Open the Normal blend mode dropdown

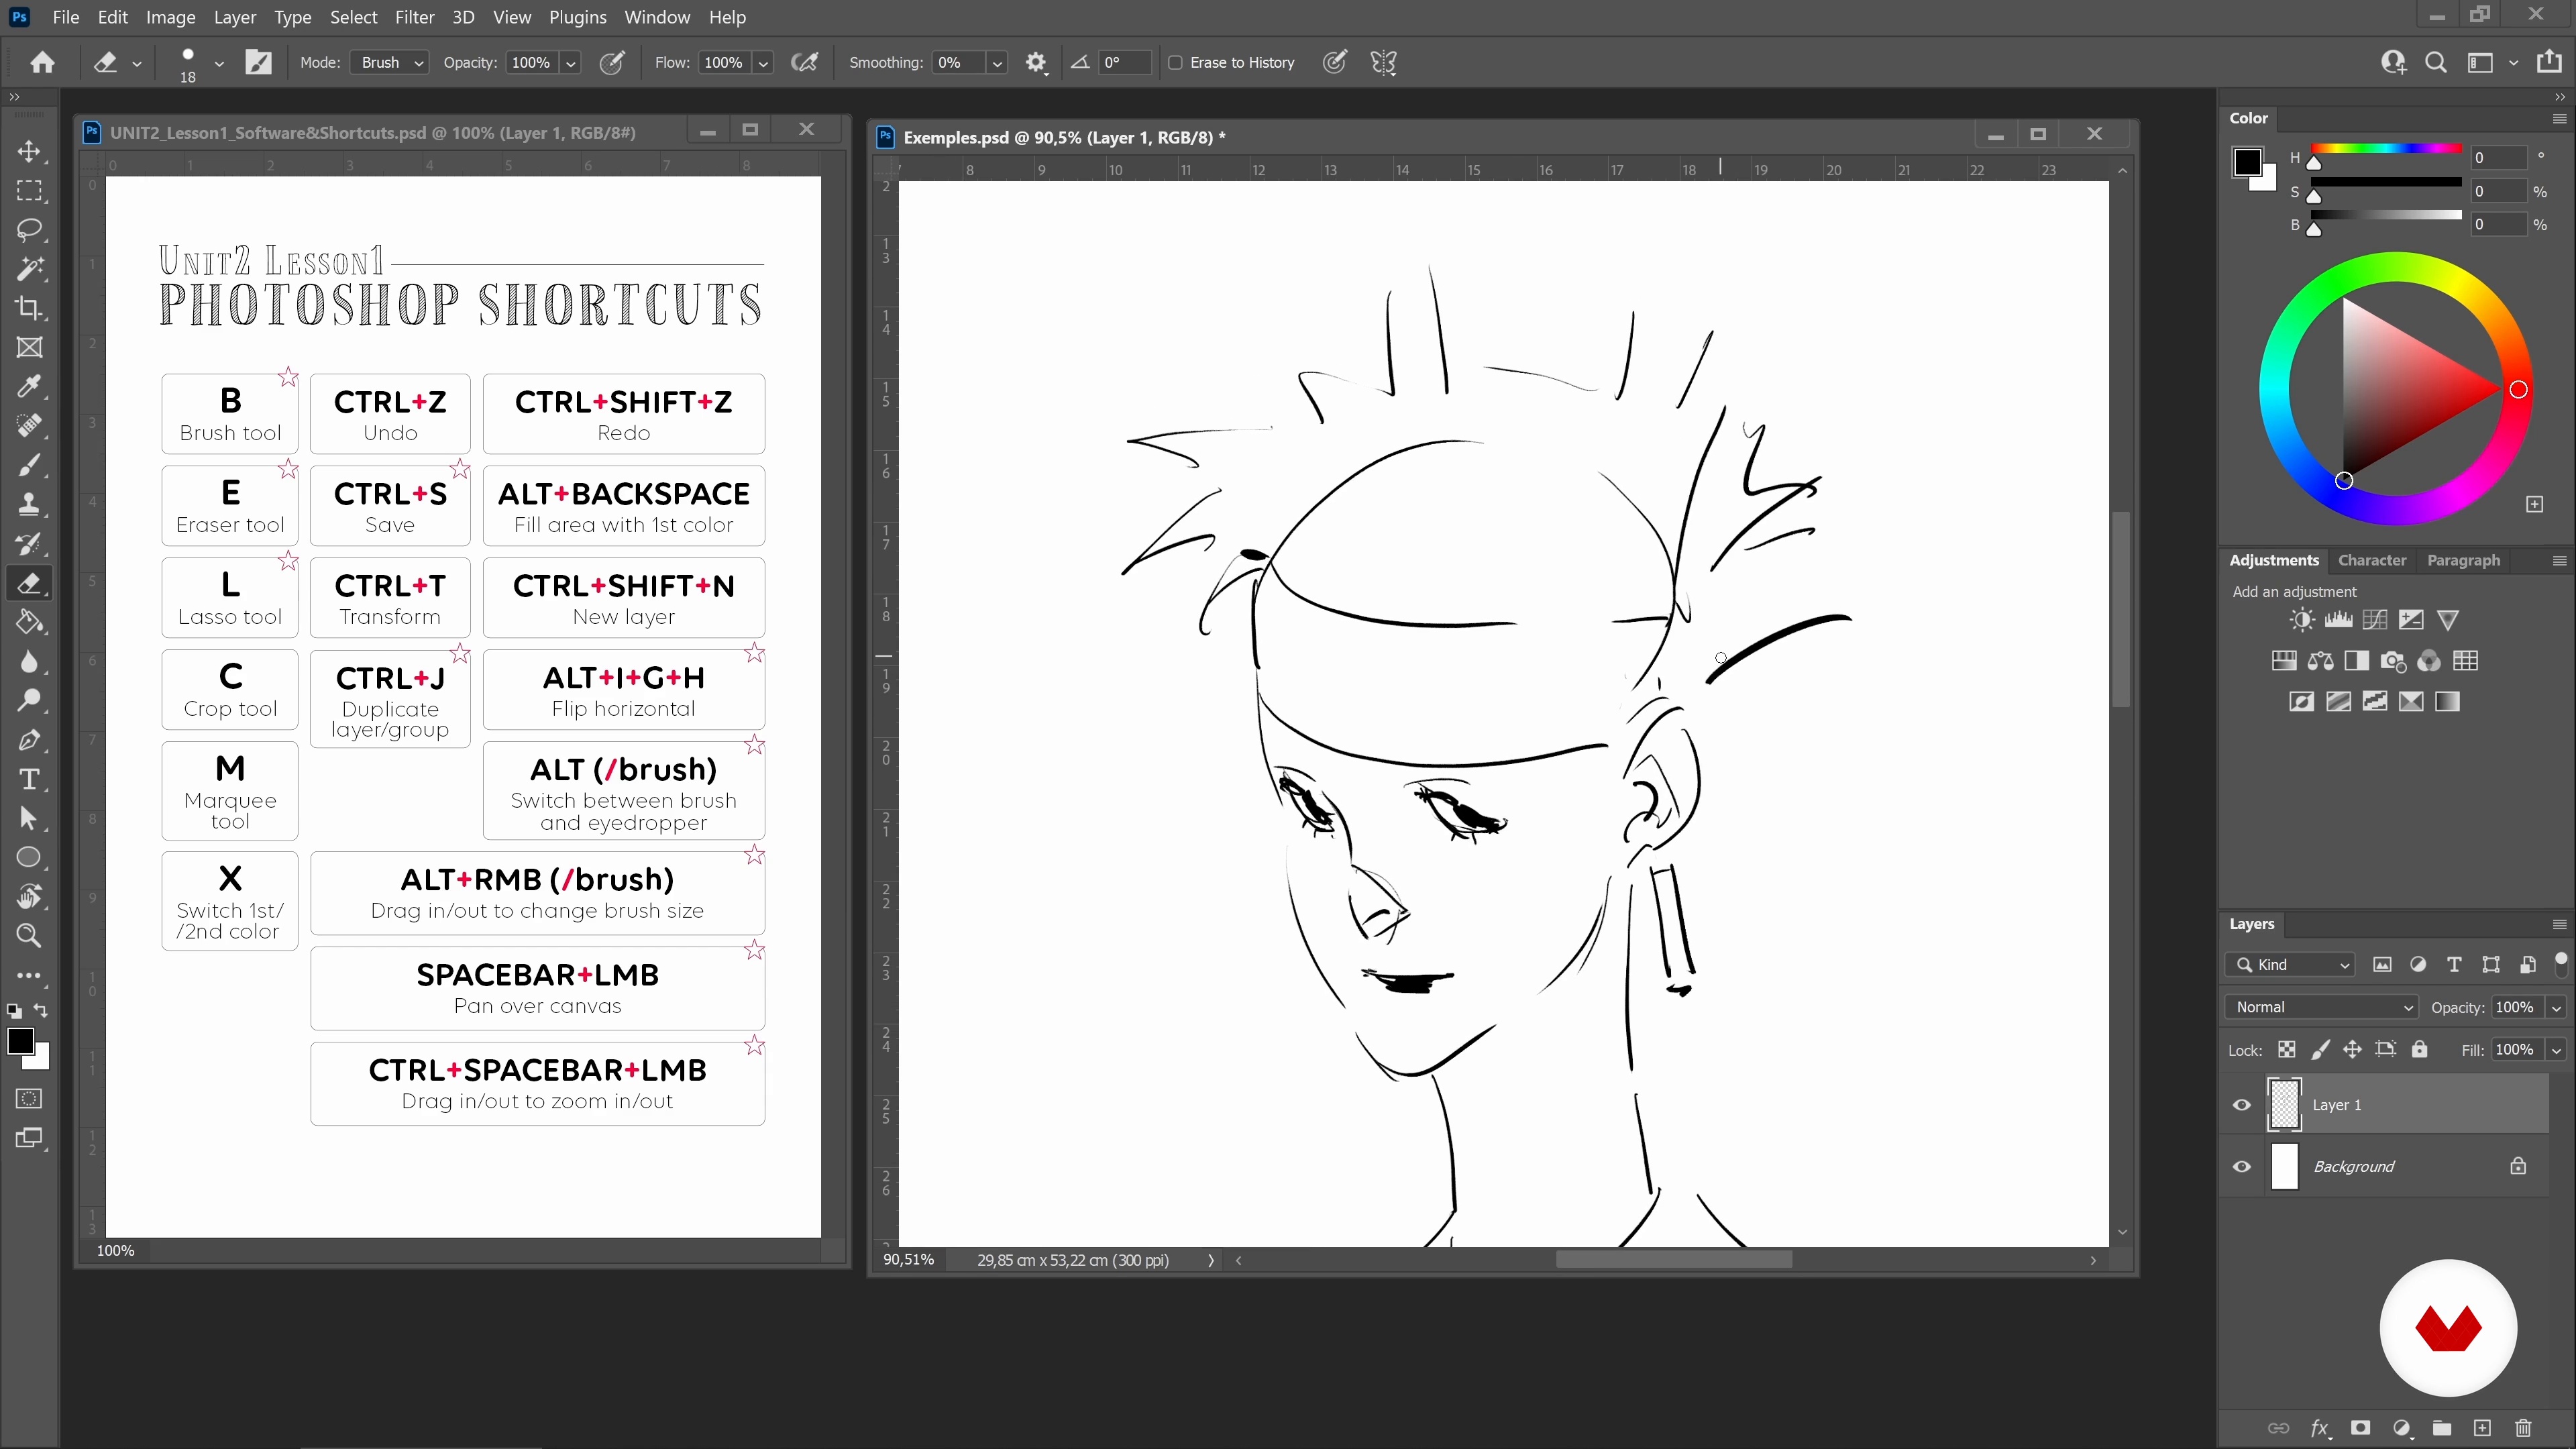coord(2321,1007)
